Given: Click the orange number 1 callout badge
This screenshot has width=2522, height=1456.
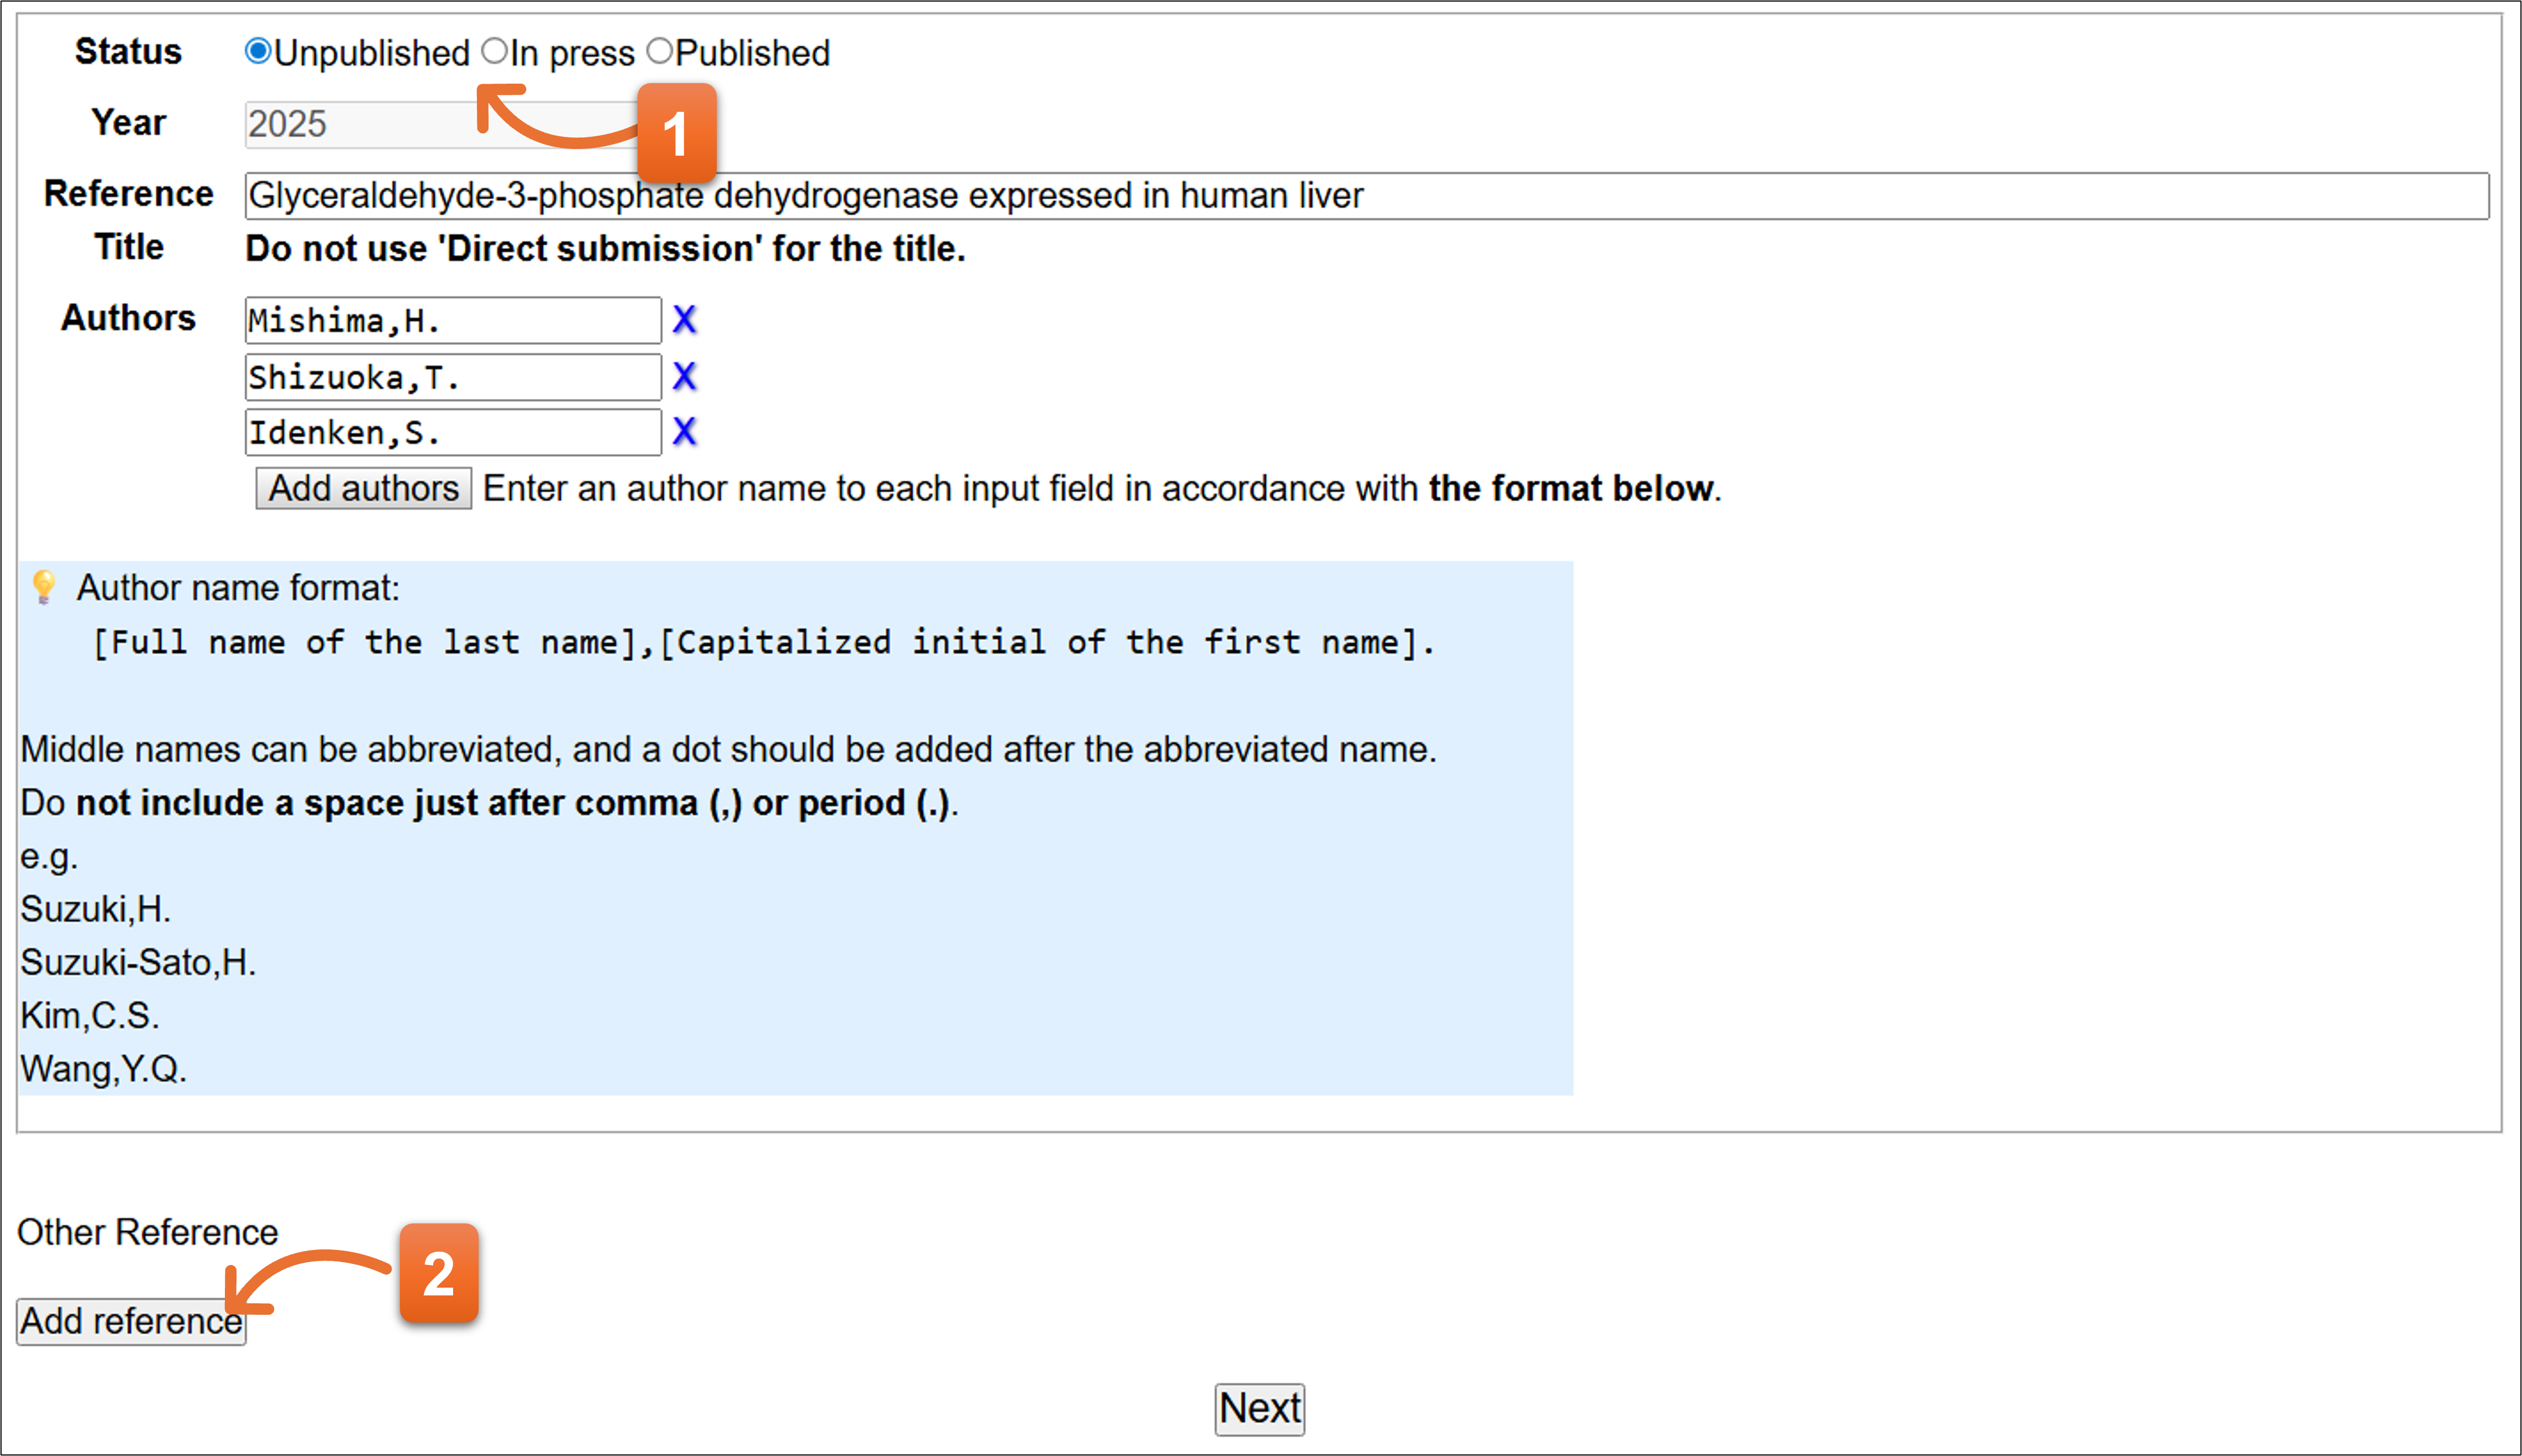Looking at the screenshot, I should click(x=676, y=133).
